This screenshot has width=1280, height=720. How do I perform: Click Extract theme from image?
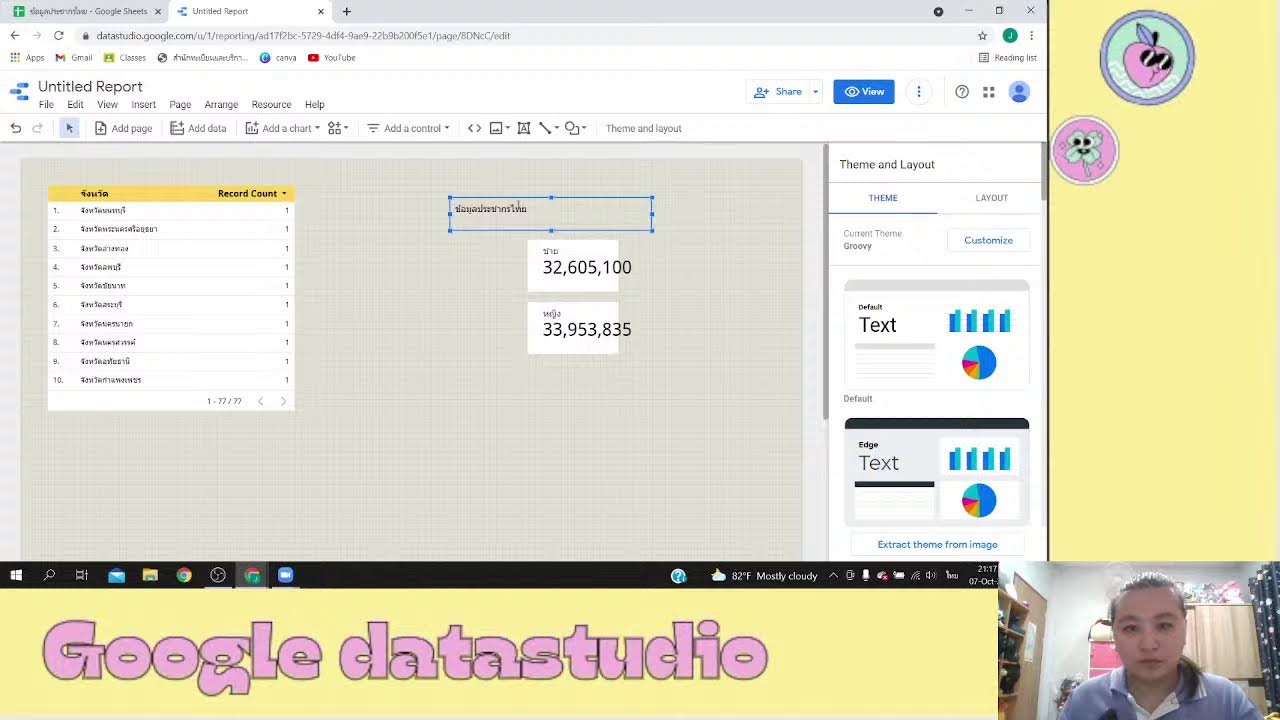tap(937, 544)
